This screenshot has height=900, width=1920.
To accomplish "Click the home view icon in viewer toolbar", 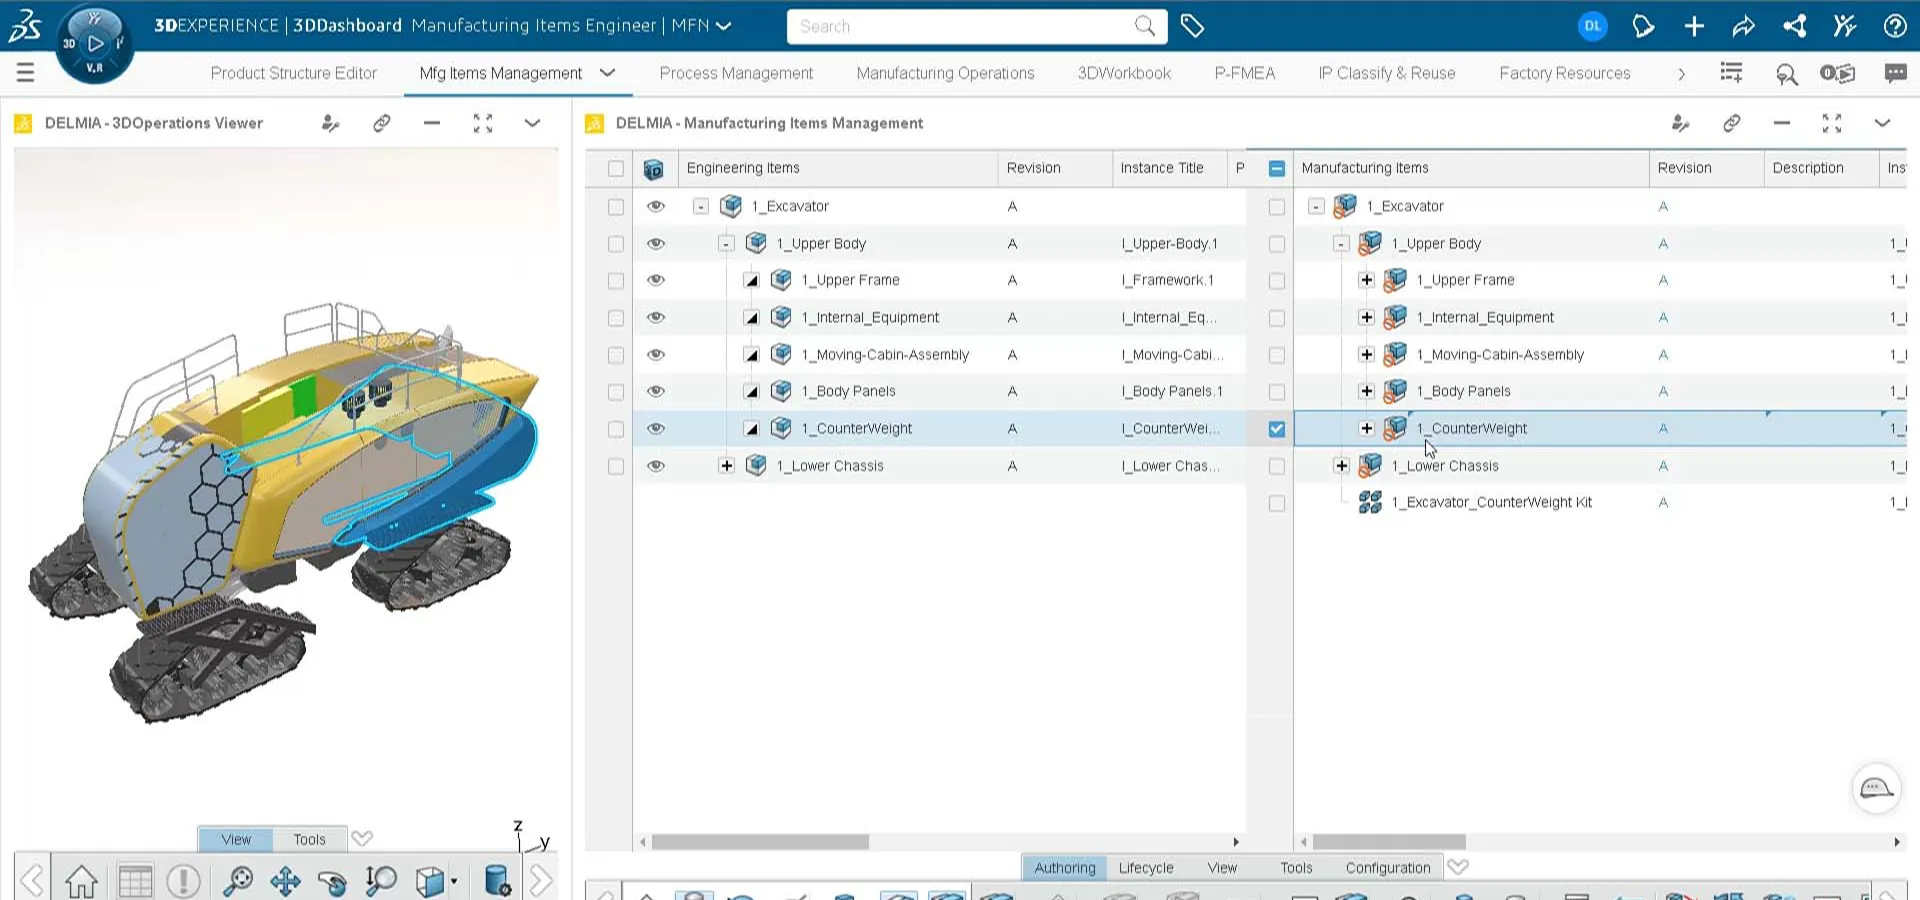I will pos(82,881).
